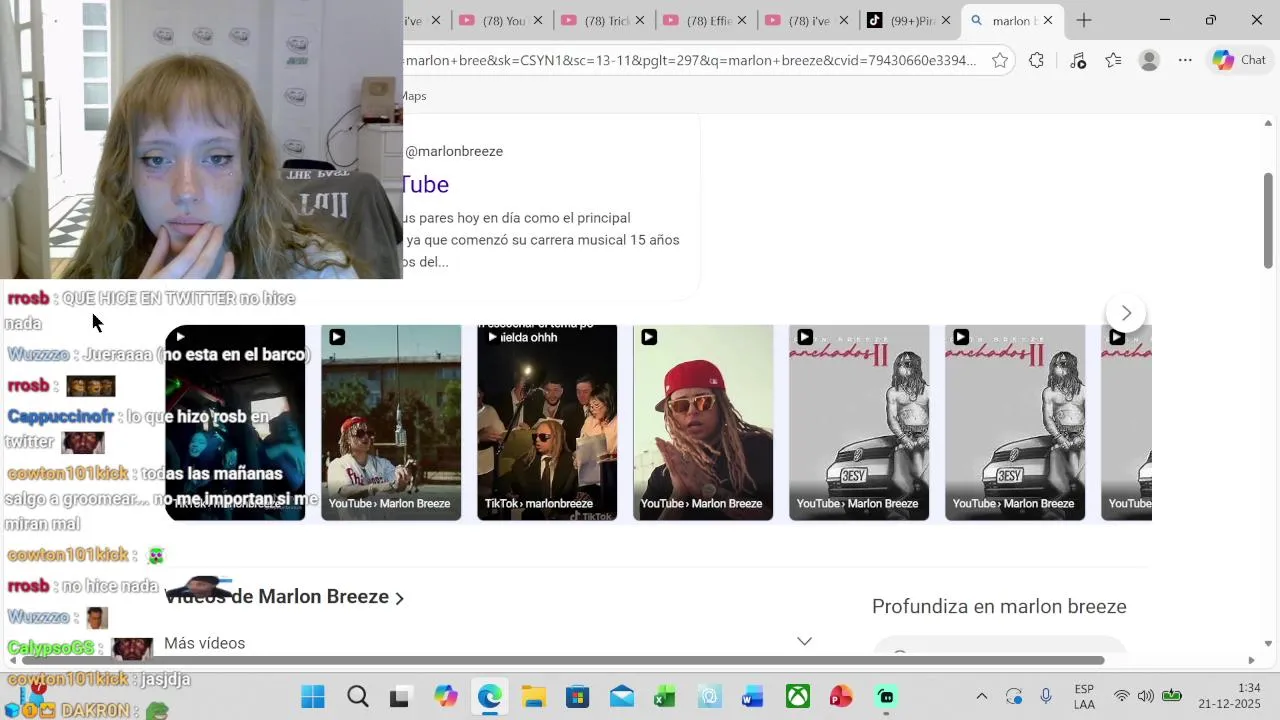Close the '(78) Tricl' tab
Image resolution: width=1280 pixels, height=720 pixels.
(640, 20)
